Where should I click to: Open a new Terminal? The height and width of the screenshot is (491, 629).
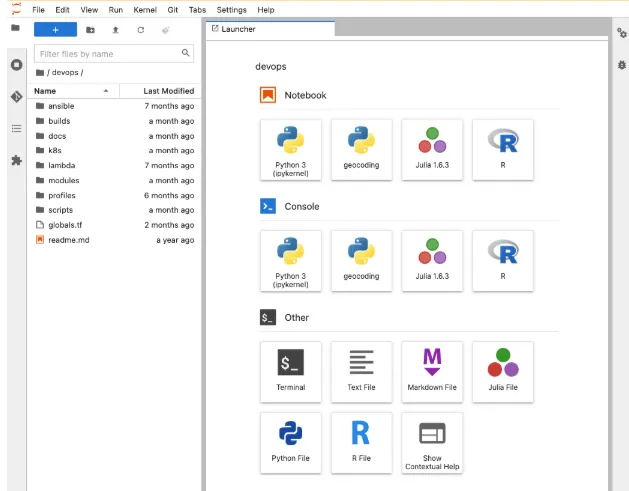tap(290, 372)
